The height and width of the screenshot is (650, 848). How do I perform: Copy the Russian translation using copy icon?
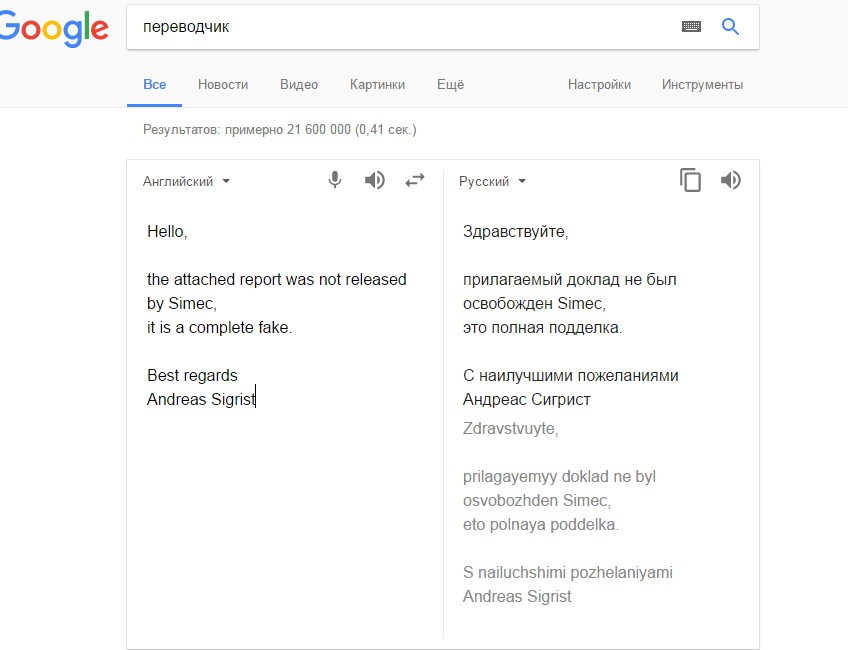(x=690, y=180)
